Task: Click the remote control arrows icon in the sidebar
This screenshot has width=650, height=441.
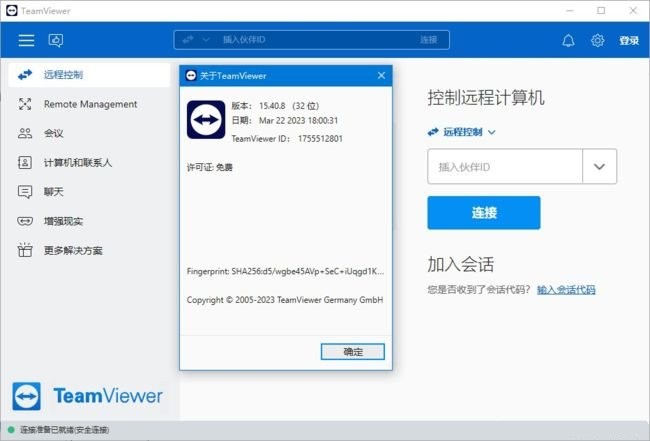Action: point(25,75)
